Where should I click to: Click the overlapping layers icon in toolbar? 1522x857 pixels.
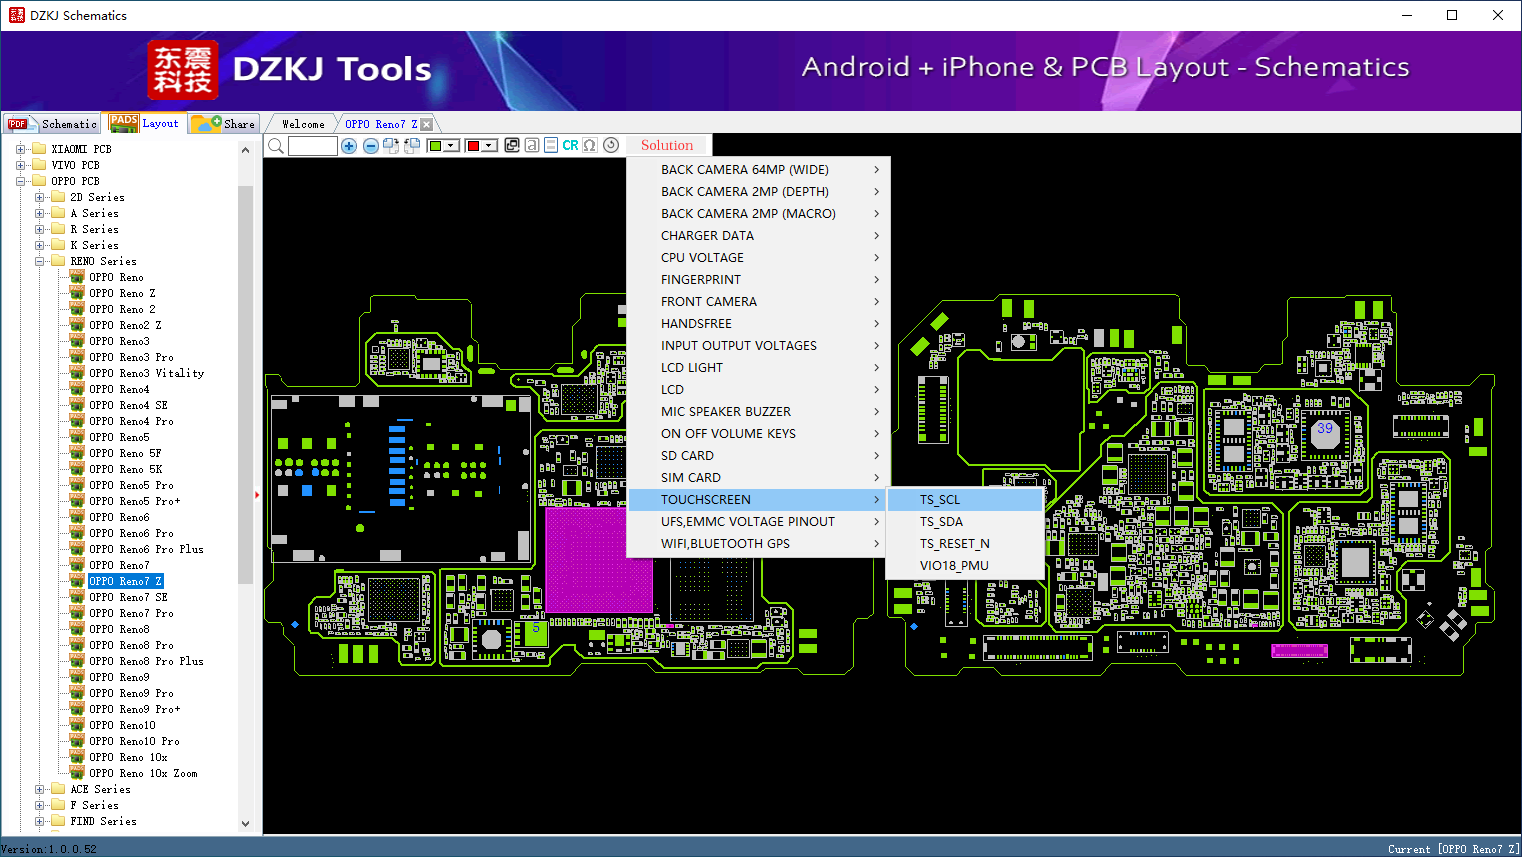pyautogui.click(x=512, y=145)
